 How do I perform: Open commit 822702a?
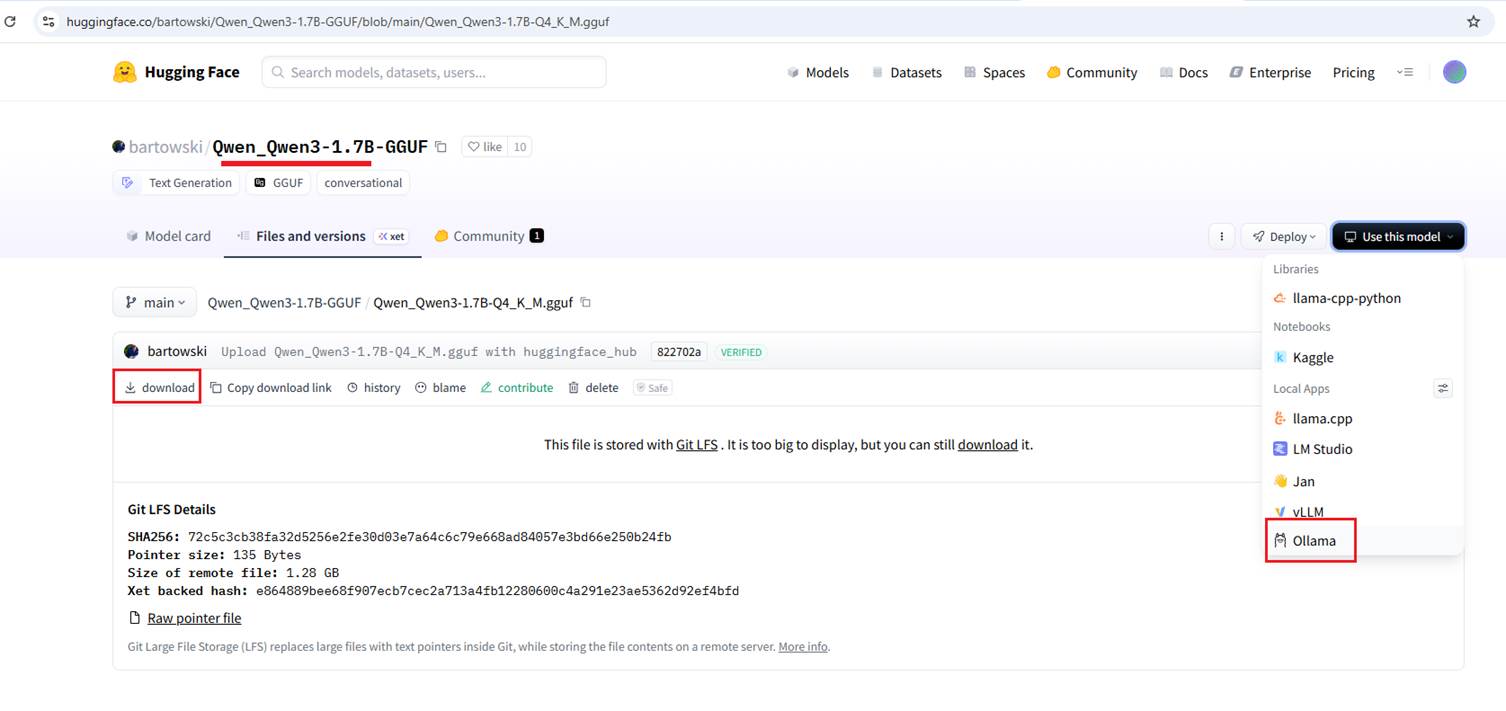click(x=679, y=352)
